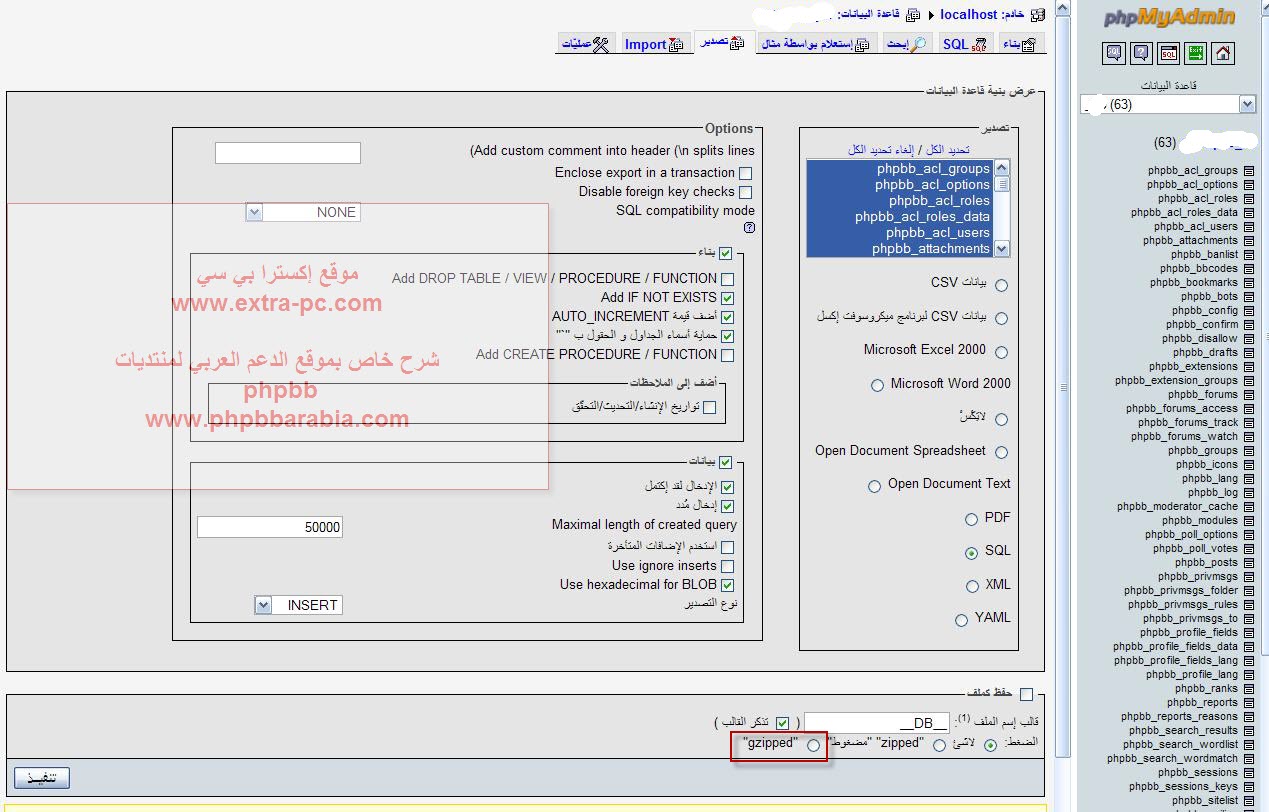1269x812 pixels.
Task: Click browse icon next to phpbb_lang in sidebar
Action: pos(1248,479)
